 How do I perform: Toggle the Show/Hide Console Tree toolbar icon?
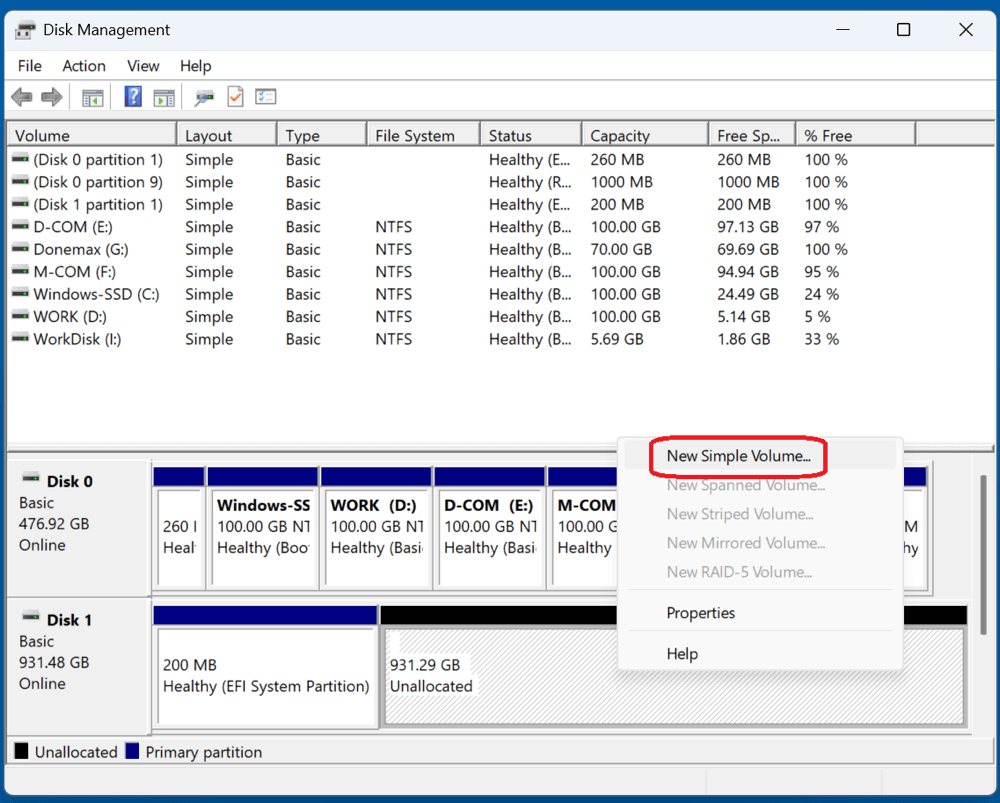coord(92,96)
